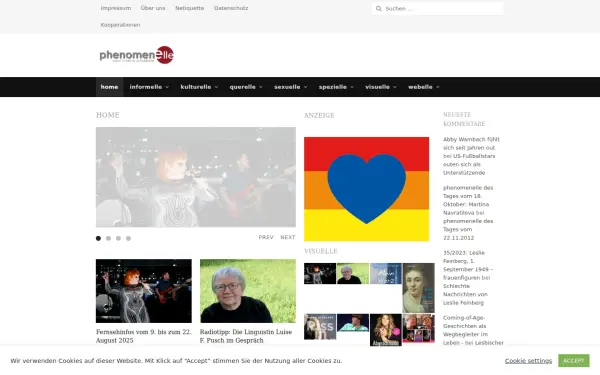Open Cookie settings

(528, 361)
